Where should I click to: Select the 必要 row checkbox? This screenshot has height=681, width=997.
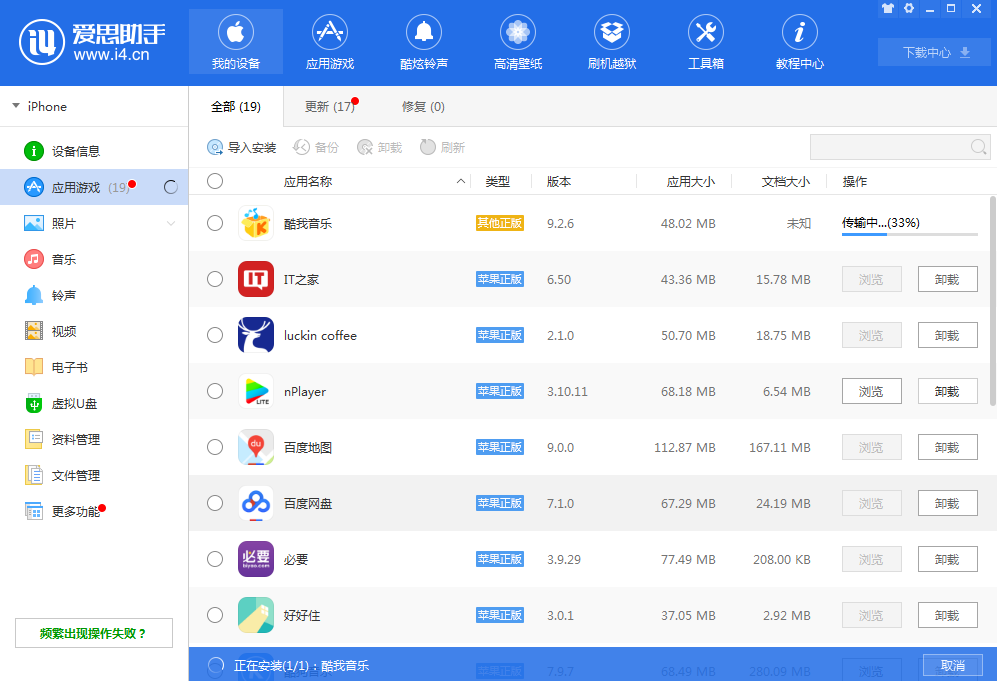point(215,559)
